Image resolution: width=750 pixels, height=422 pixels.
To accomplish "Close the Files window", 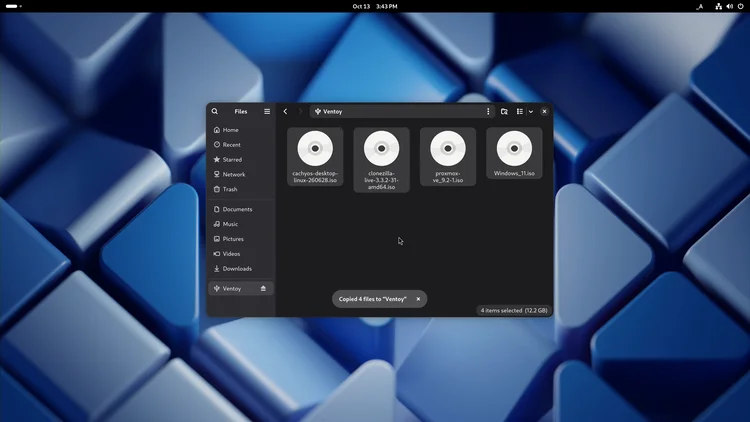I will pos(544,111).
